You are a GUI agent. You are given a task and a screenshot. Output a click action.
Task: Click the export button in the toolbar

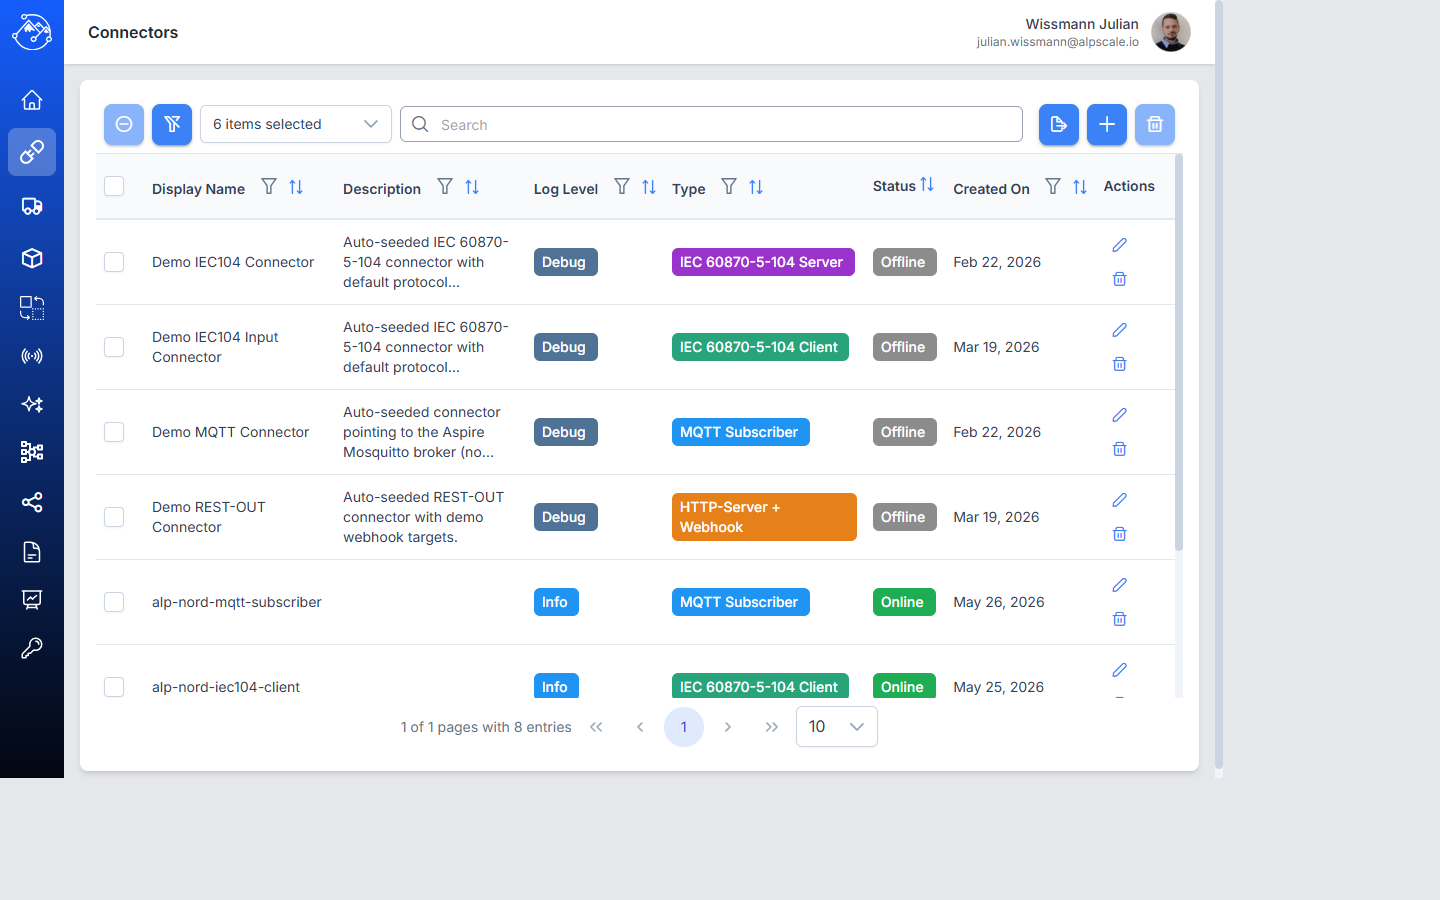click(x=1059, y=124)
